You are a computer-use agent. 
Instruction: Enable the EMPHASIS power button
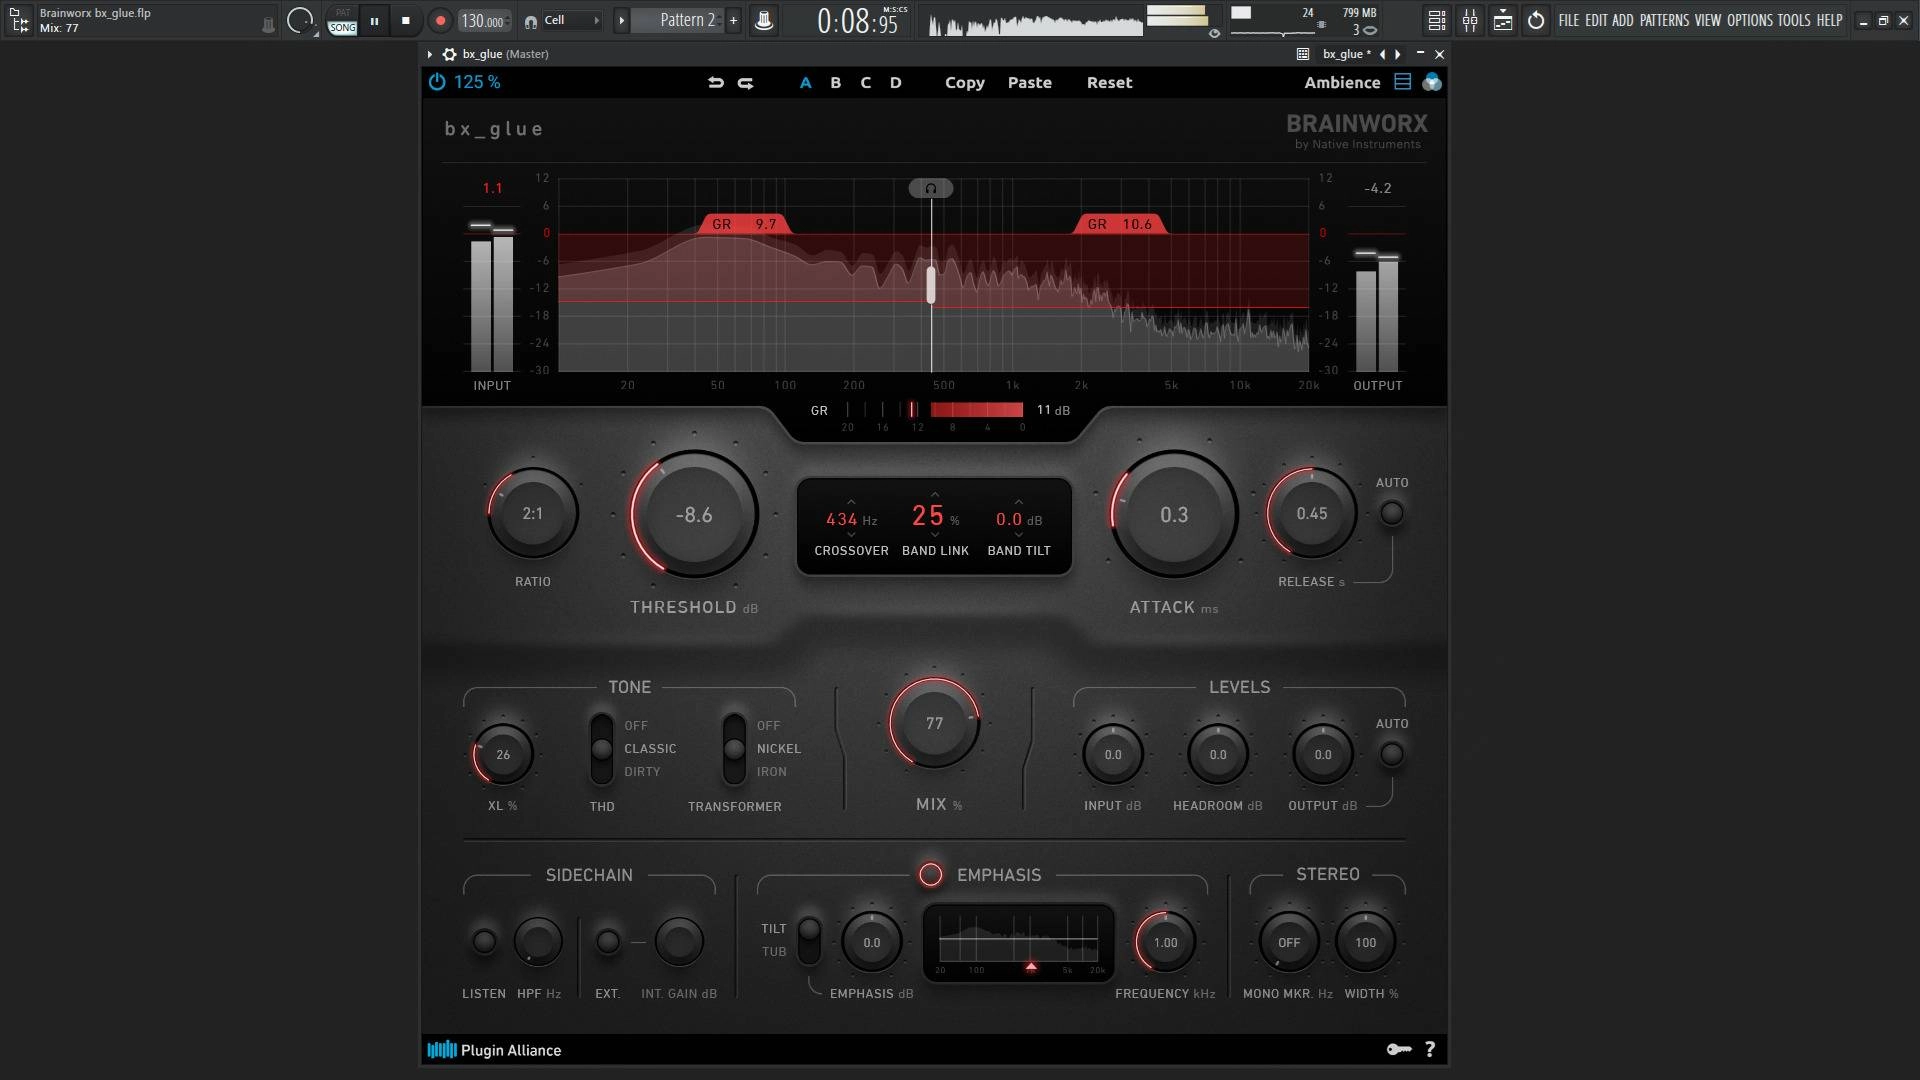(931, 875)
